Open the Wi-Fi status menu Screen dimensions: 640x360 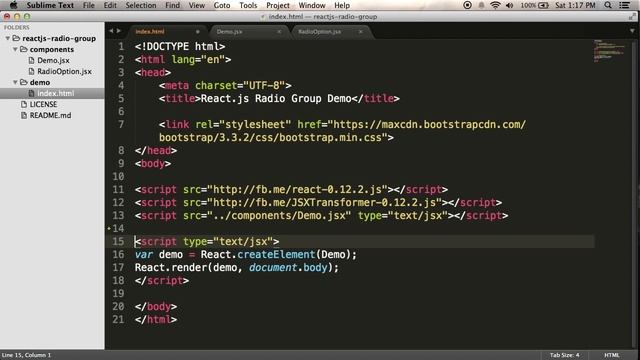tap(495, 5)
